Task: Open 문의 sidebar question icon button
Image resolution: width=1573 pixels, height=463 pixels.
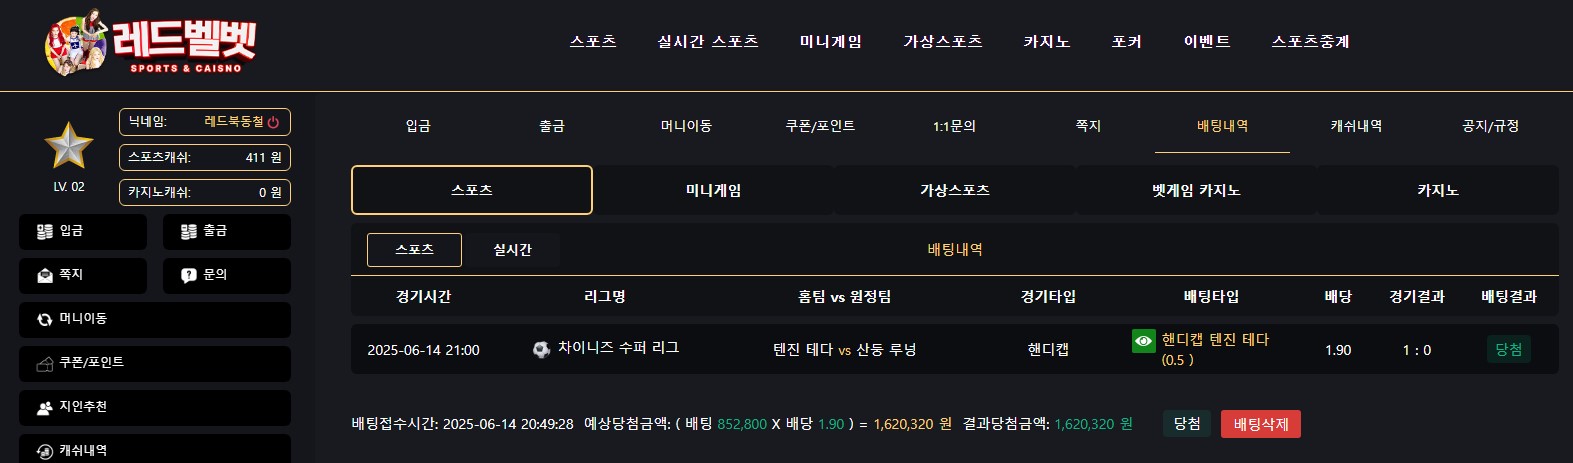Action: 227,276
